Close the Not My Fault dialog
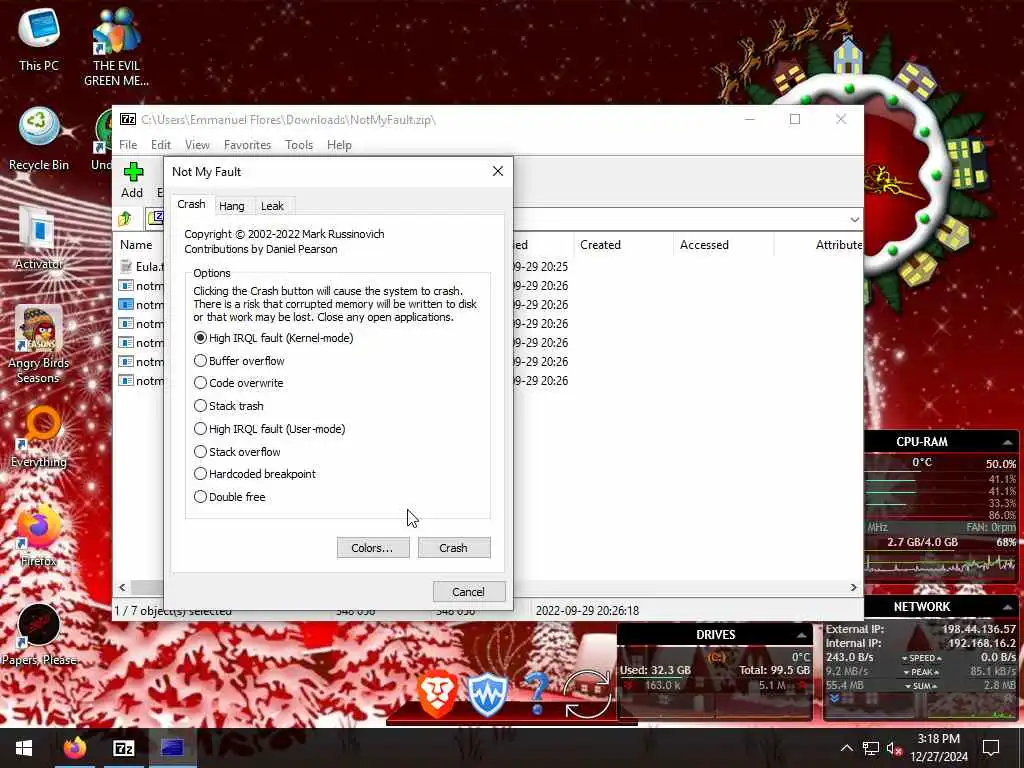 coord(498,171)
